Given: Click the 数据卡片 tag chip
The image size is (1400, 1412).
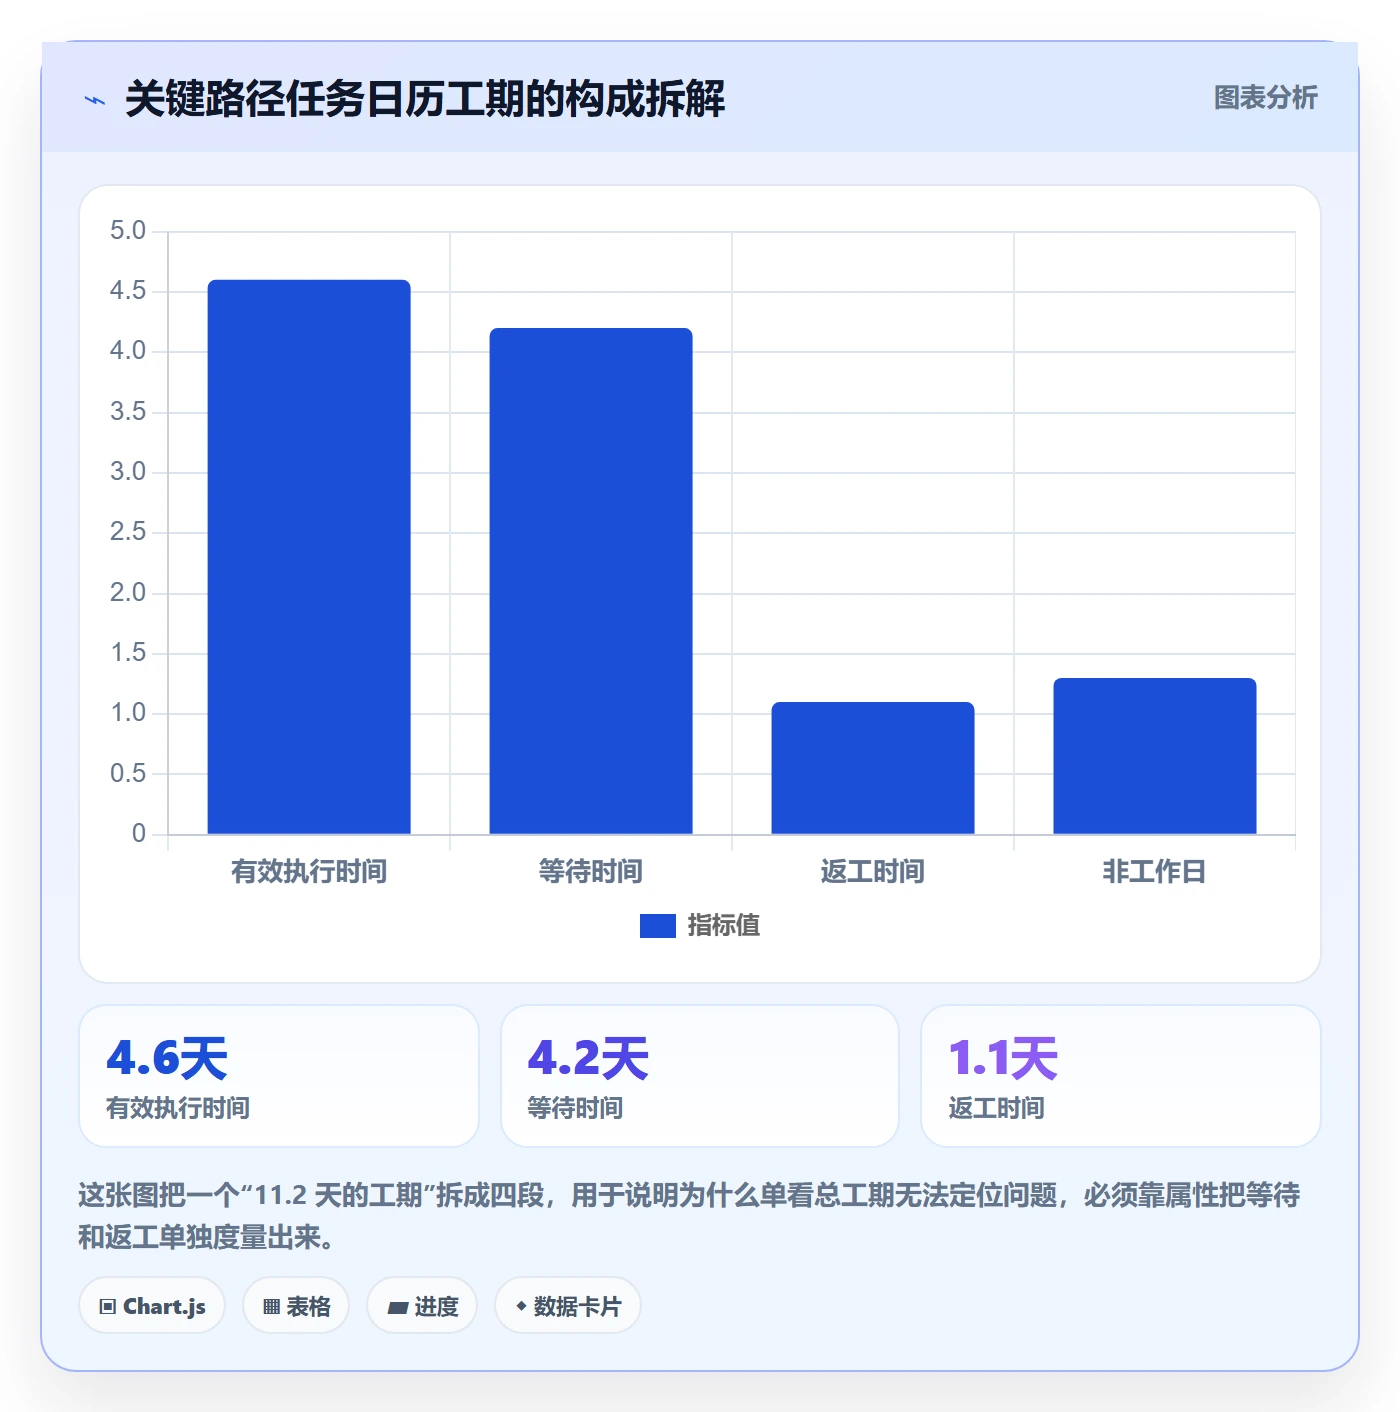Looking at the screenshot, I should (568, 1306).
